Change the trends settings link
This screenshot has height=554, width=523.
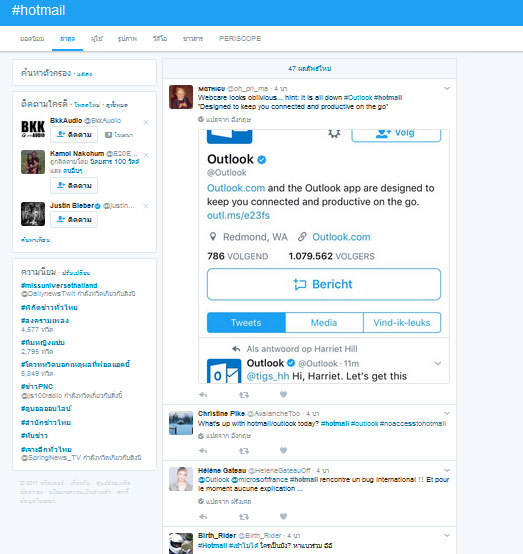pos(76,273)
